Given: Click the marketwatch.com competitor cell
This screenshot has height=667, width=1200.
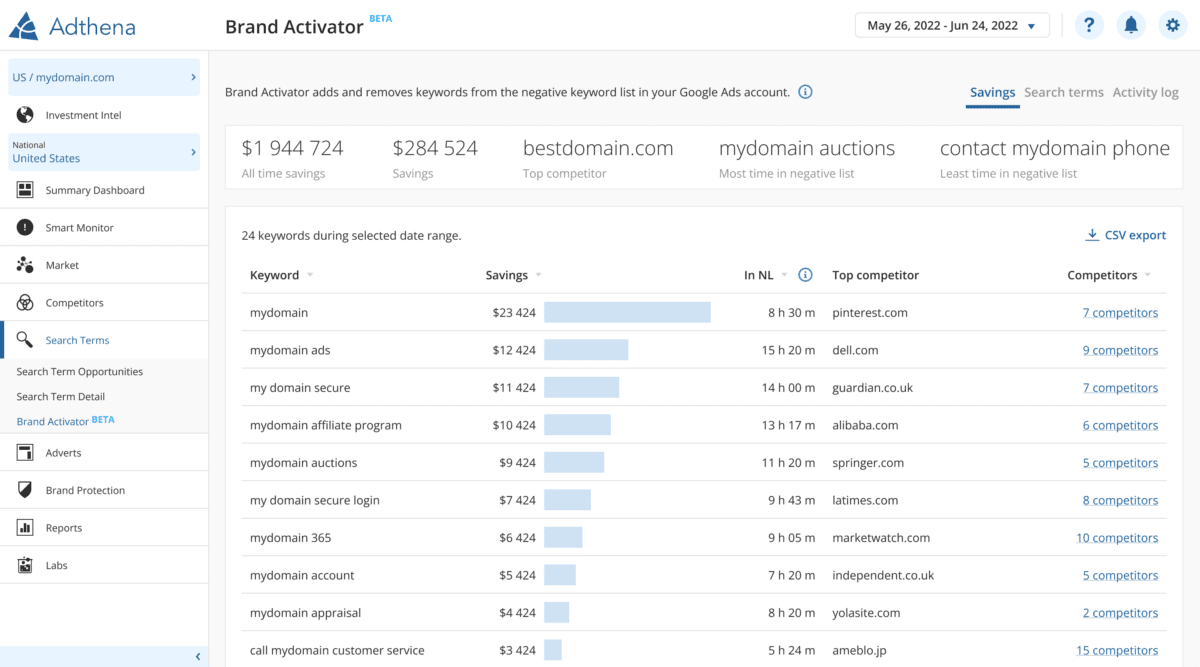Looking at the screenshot, I should click(x=881, y=538).
